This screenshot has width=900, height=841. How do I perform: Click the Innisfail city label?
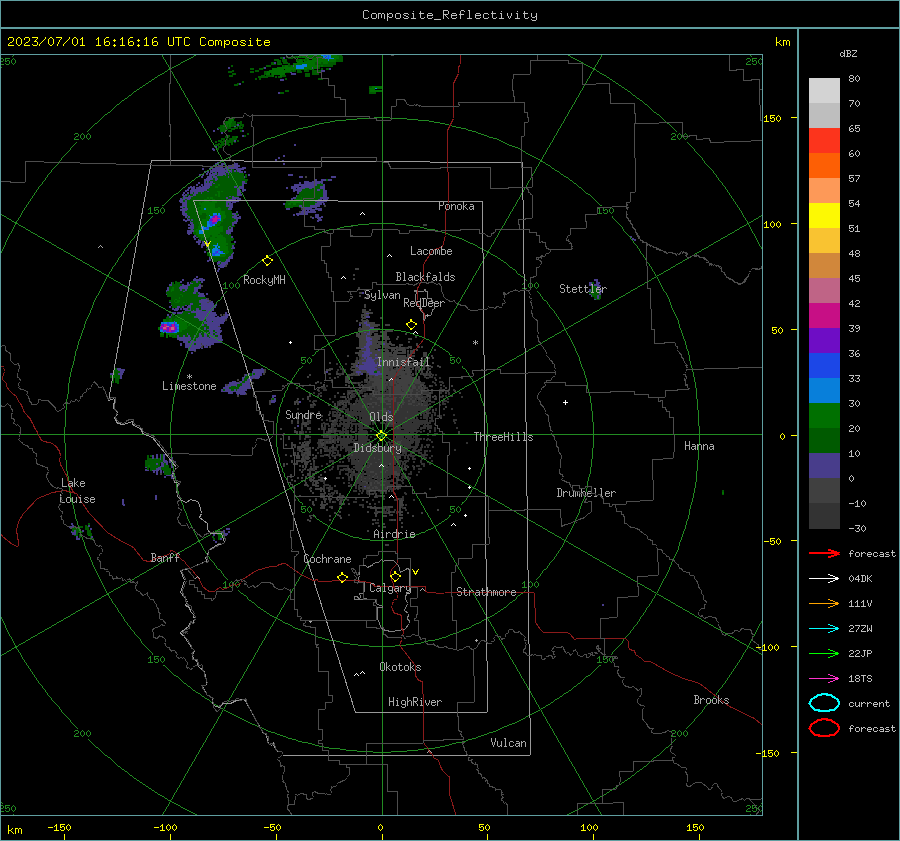tap(403, 362)
